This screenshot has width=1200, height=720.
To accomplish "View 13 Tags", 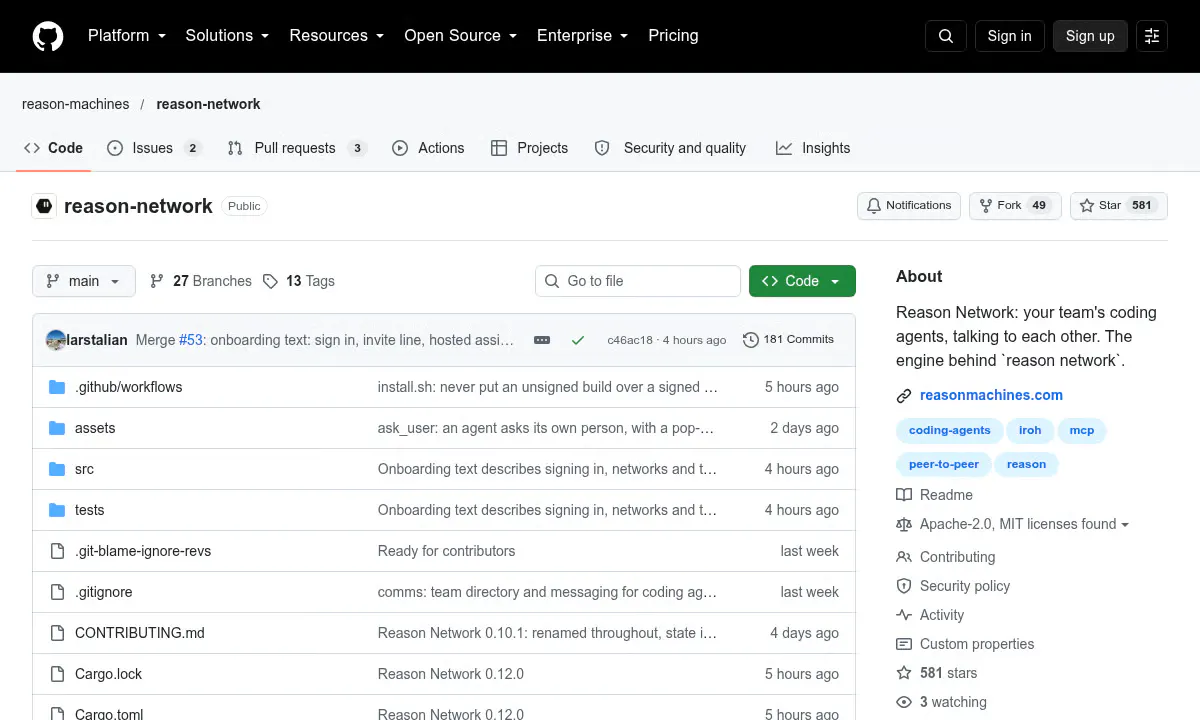I will 298,281.
